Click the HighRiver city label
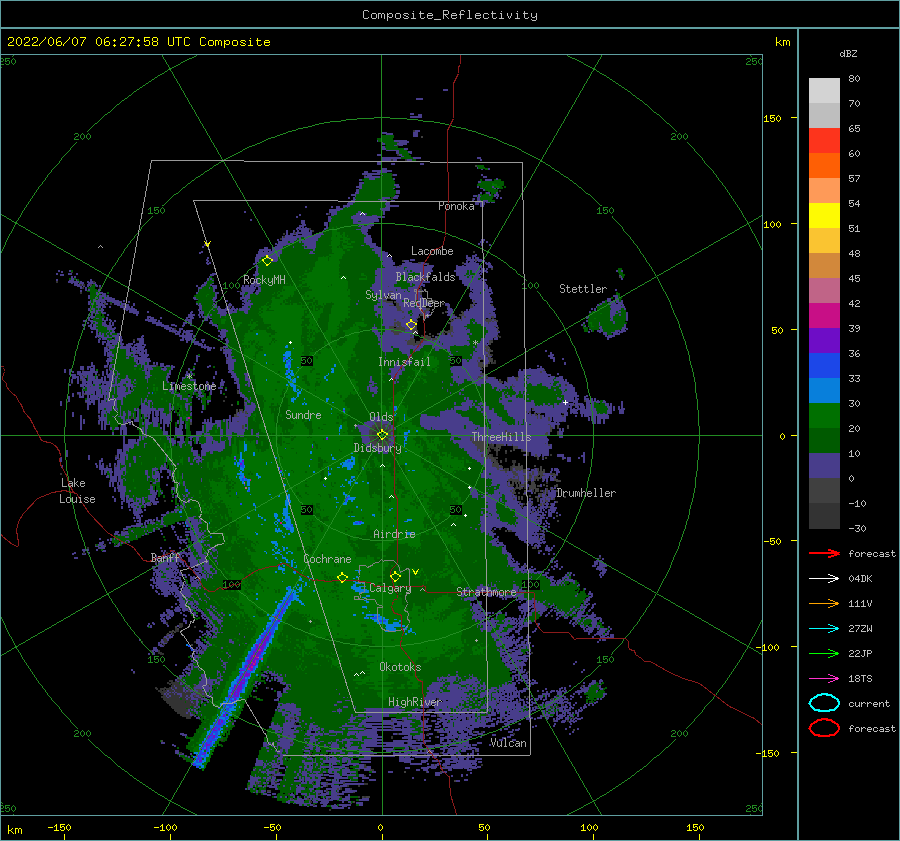The height and width of the screenshot is (841, 900). pyautogui.click(x=414, y=702)
